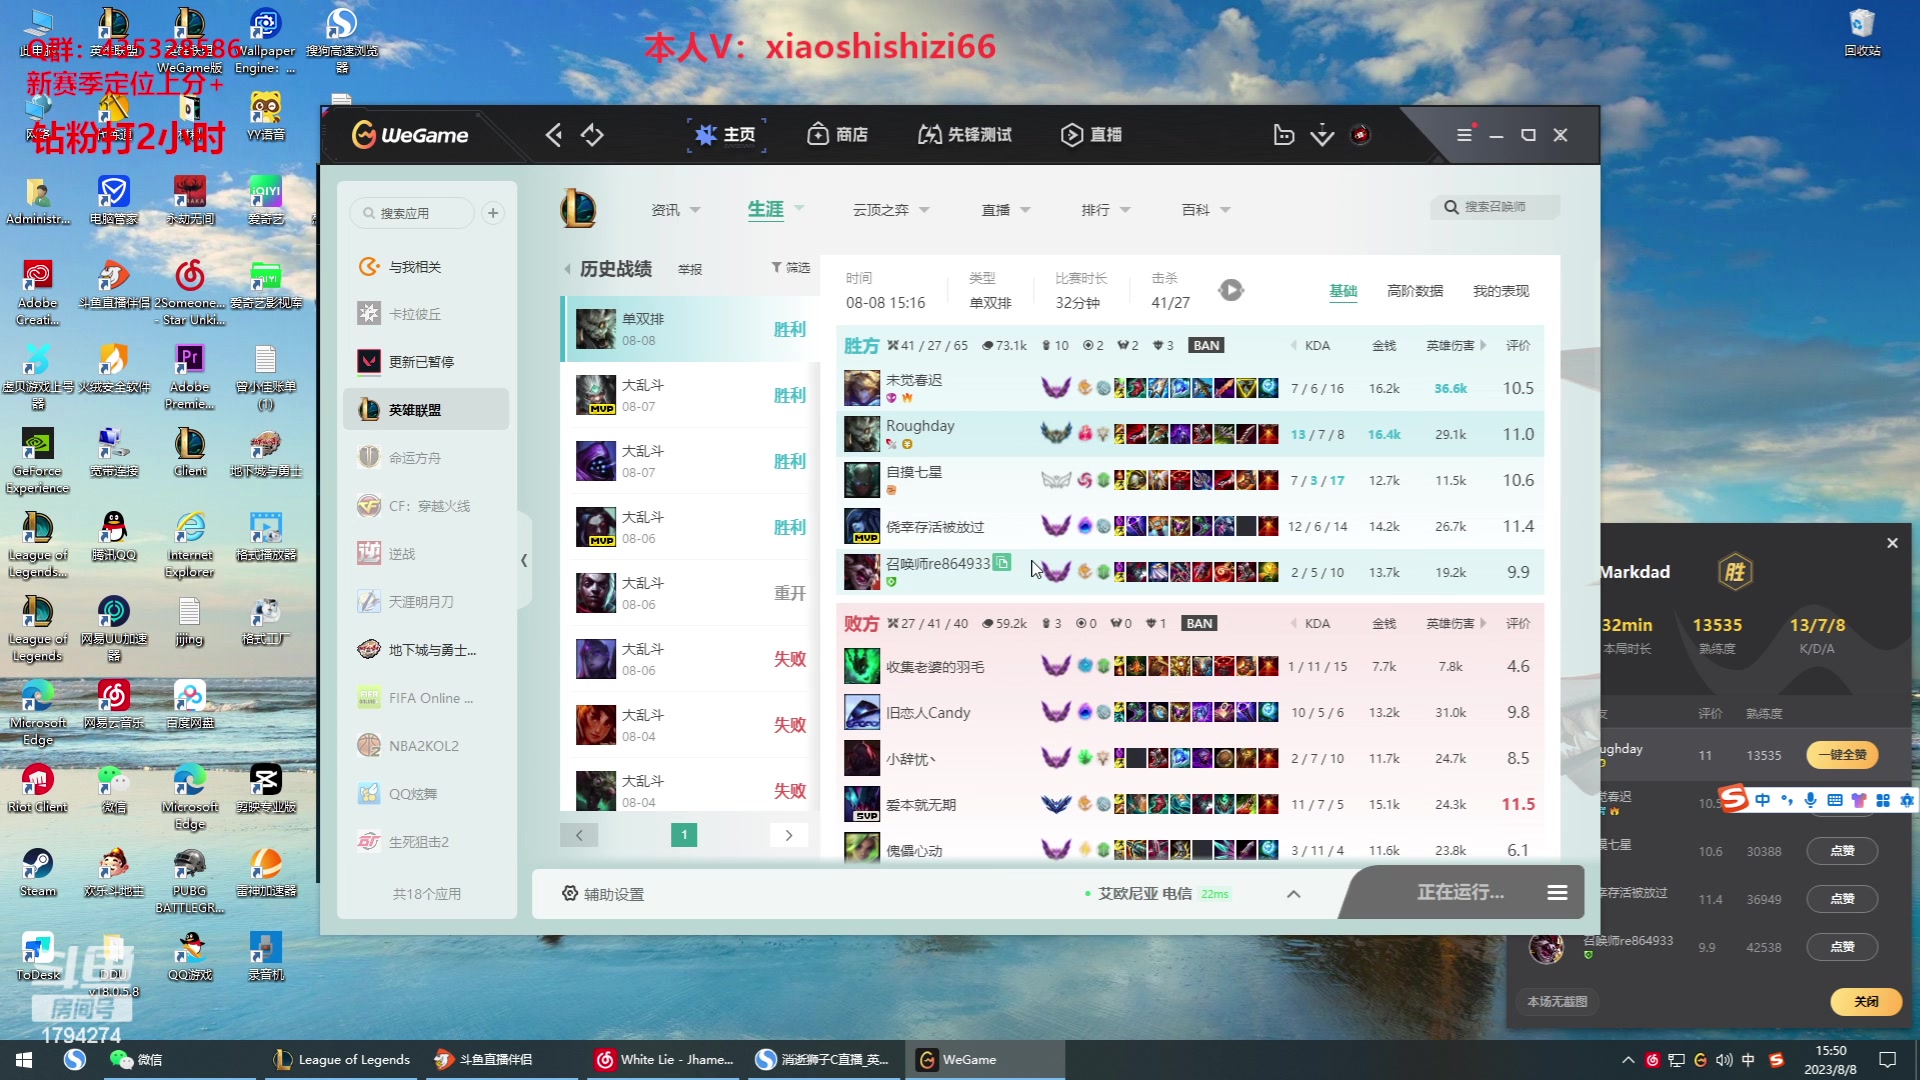Select FIFA Online in sidebar
Screen dimensions: 1920x1080
(426, 698)
